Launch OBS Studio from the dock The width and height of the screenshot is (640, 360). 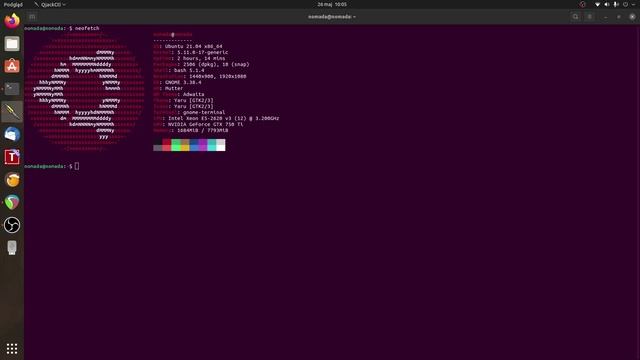click(x=12, y=225)
